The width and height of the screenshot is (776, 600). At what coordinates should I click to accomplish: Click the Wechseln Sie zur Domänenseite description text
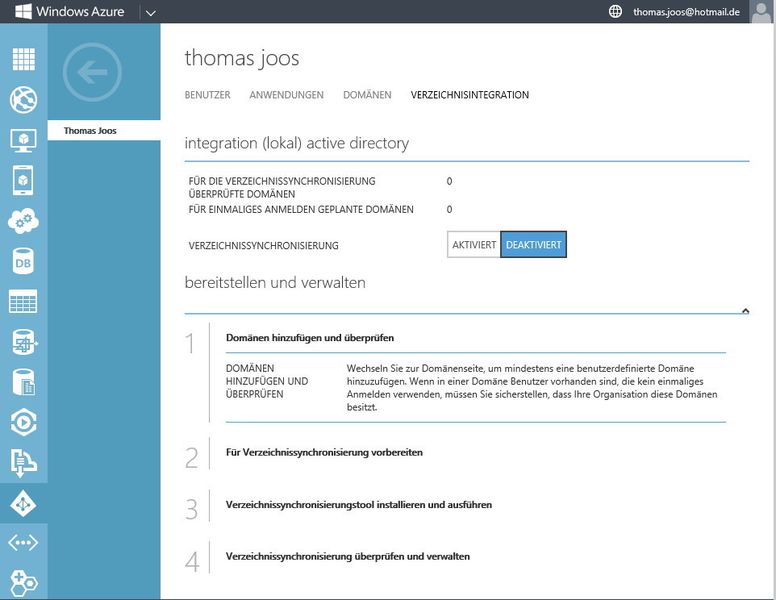(532, 388)
